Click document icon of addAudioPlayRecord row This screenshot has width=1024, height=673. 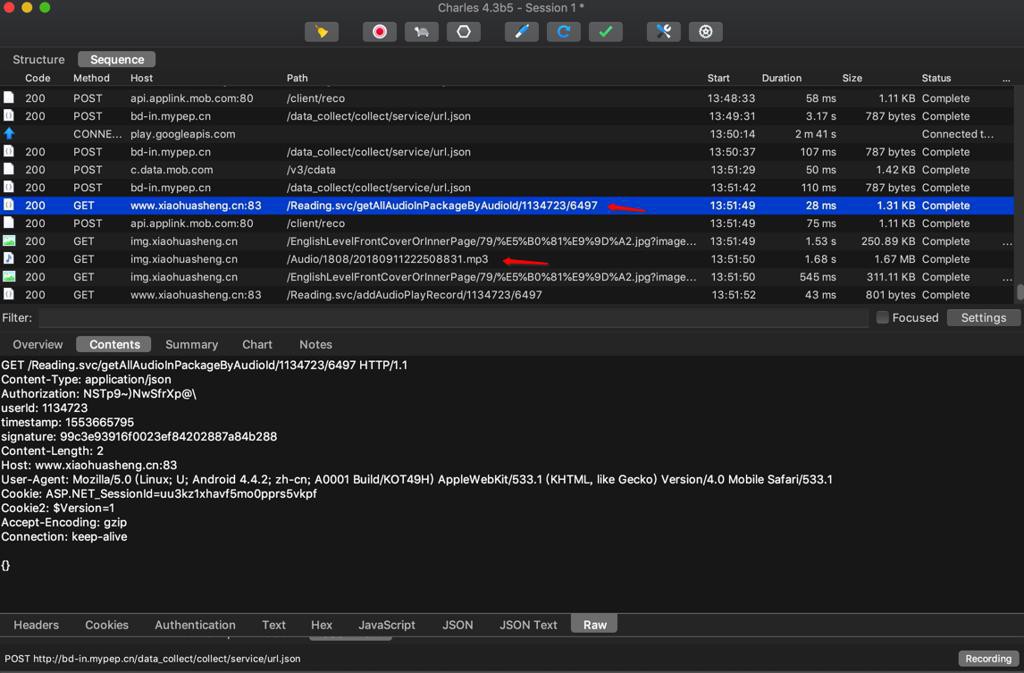(x=9, y=294)
